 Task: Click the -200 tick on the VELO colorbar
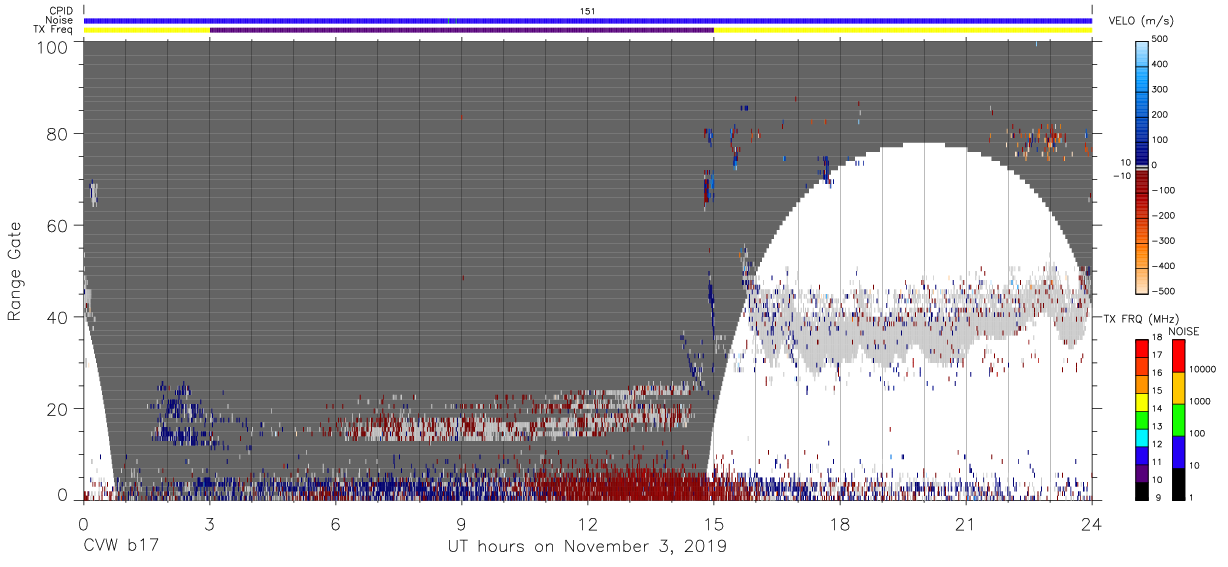tap(1166, 216)
